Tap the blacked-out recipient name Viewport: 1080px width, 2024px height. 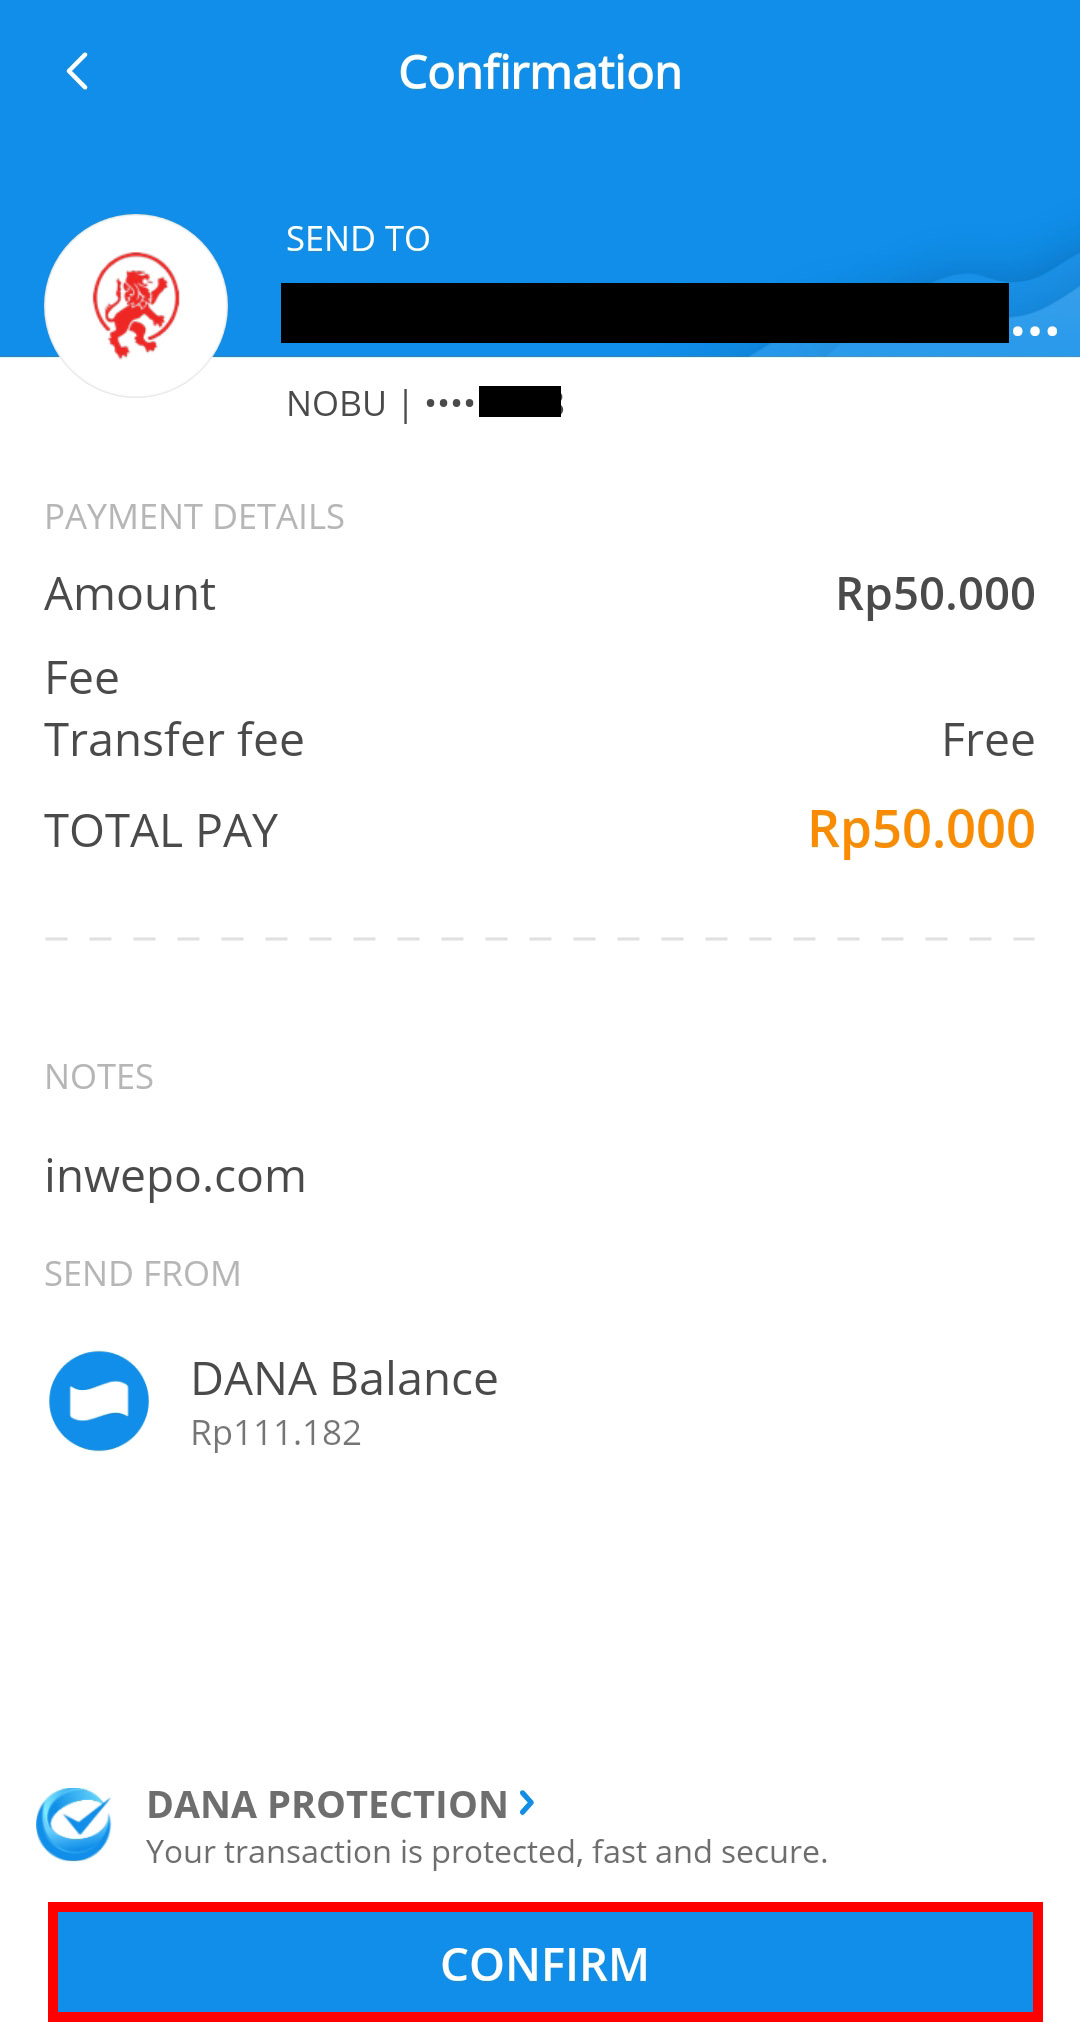tap(644, 313)
